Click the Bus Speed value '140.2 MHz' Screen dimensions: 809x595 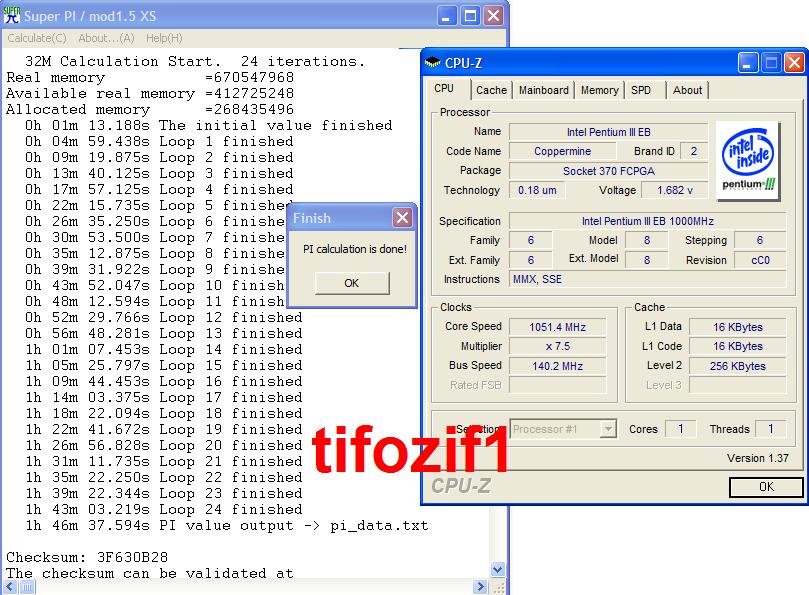pyautogui.click(x=557, y=366)
